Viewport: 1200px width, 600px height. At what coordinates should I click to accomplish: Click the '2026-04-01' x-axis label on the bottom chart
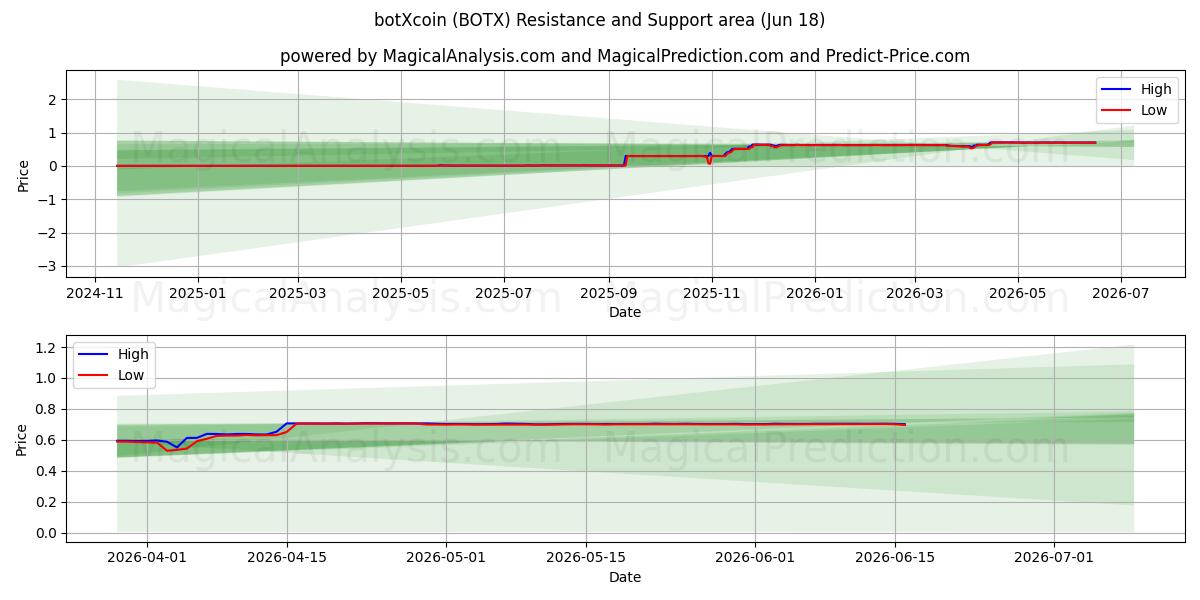click(x=147, y=559)
